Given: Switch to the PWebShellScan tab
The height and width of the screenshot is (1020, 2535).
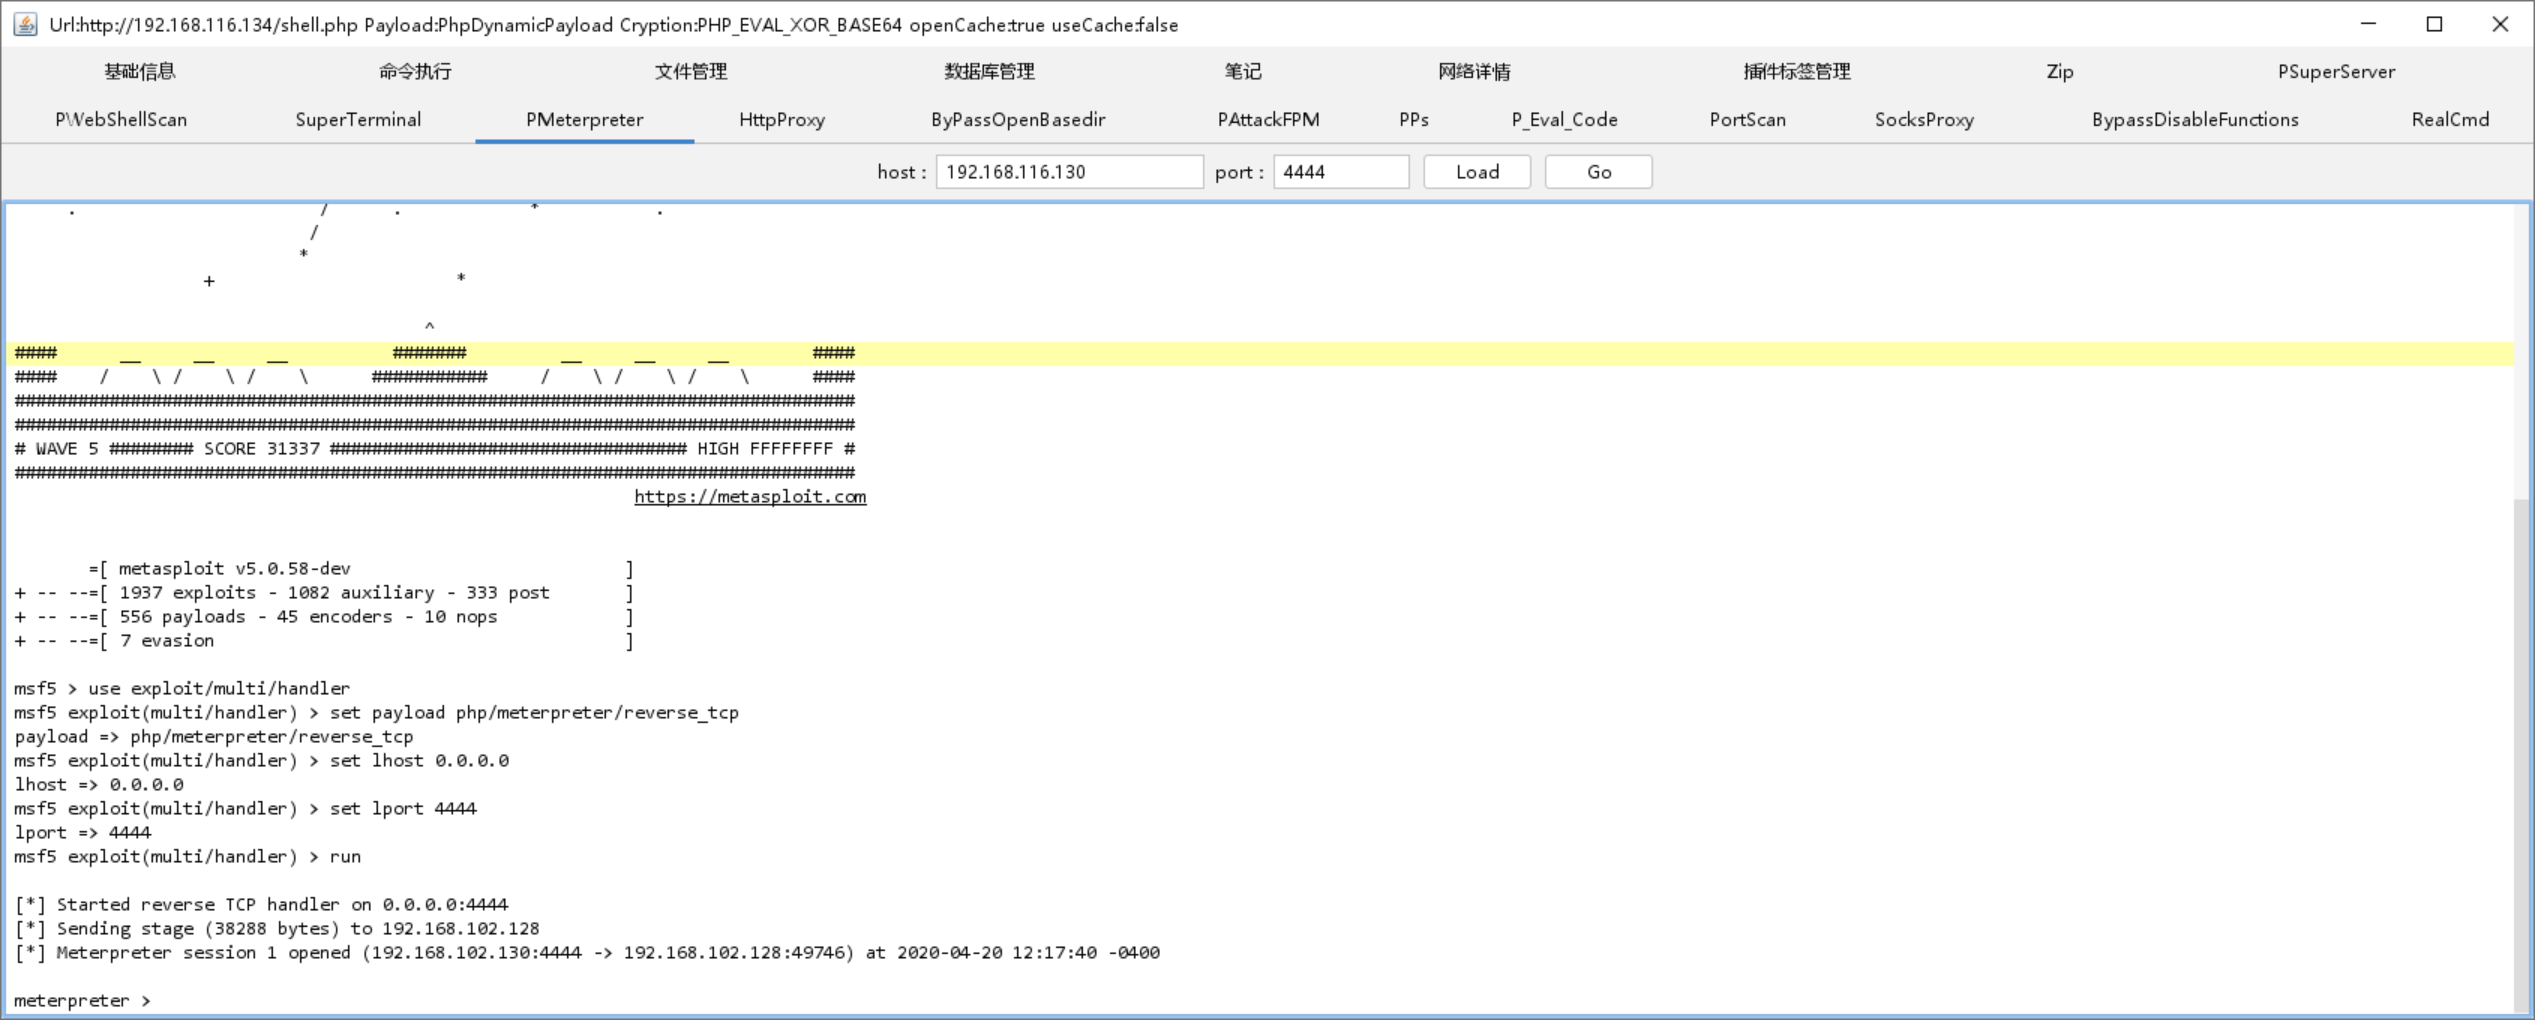Looking at the screenshot, I should tap(121, 119).
